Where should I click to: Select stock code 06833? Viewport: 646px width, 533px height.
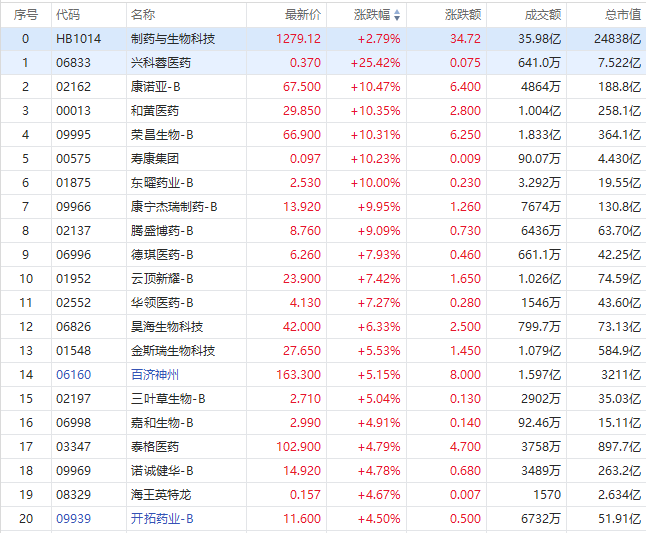coord(73,63)
